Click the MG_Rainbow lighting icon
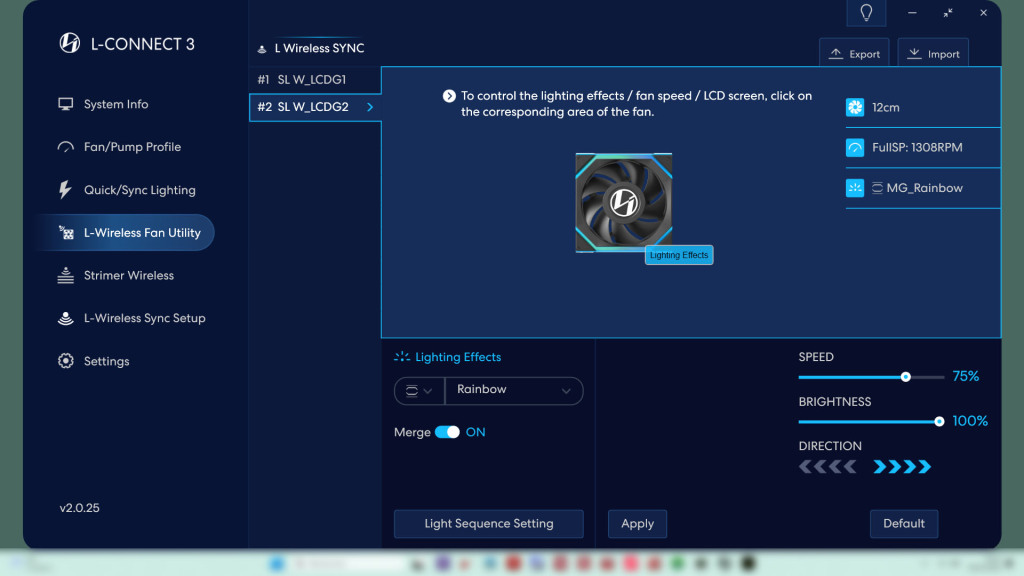The height and width of the screenshot is (576, 1024). tap(855, 188)
